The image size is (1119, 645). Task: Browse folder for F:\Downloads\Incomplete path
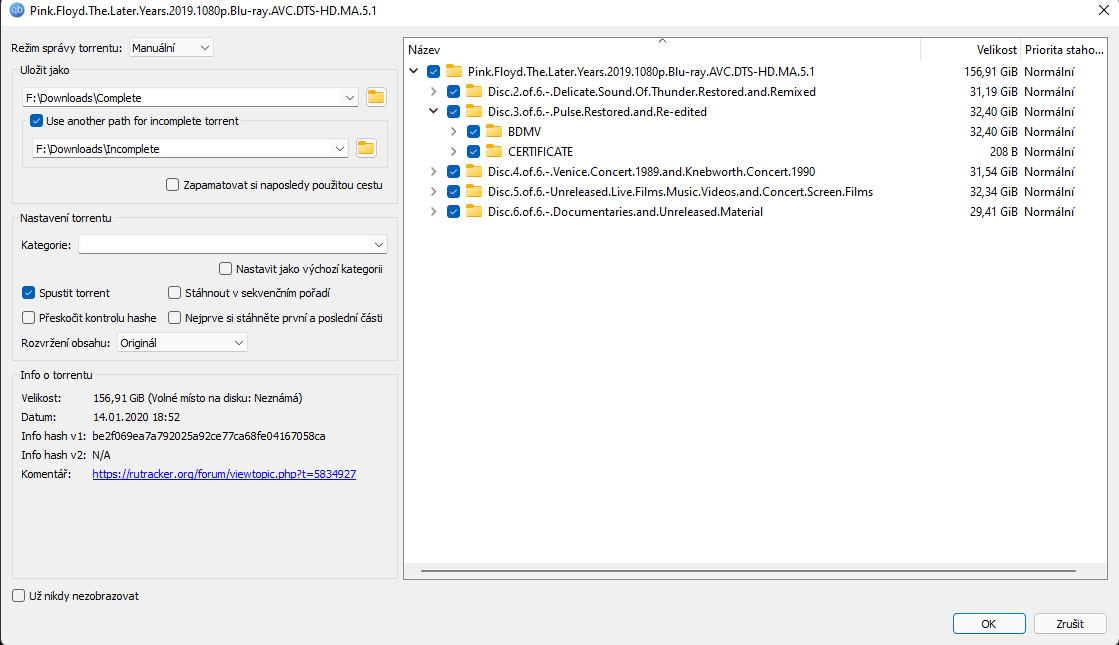[366, 148]
